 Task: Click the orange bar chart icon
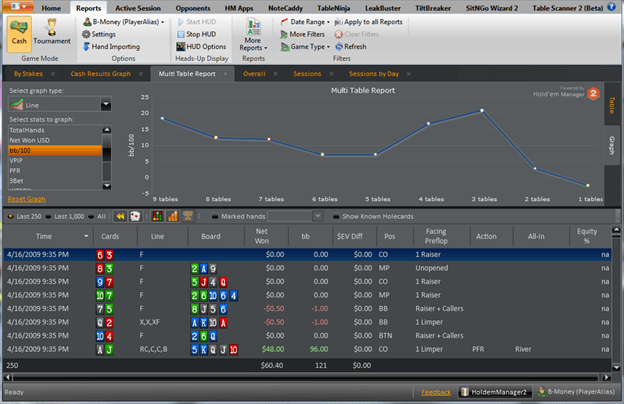tap(173, 216)
